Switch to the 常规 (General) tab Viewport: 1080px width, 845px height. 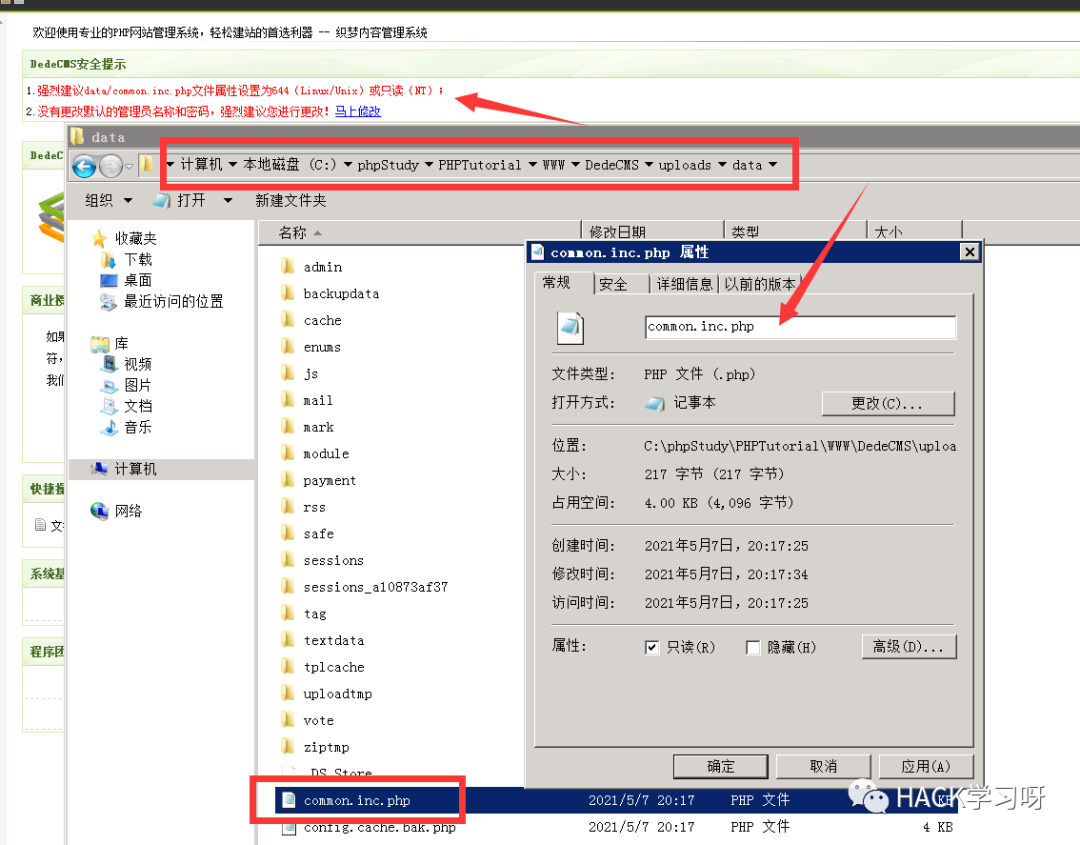point(557,282)
